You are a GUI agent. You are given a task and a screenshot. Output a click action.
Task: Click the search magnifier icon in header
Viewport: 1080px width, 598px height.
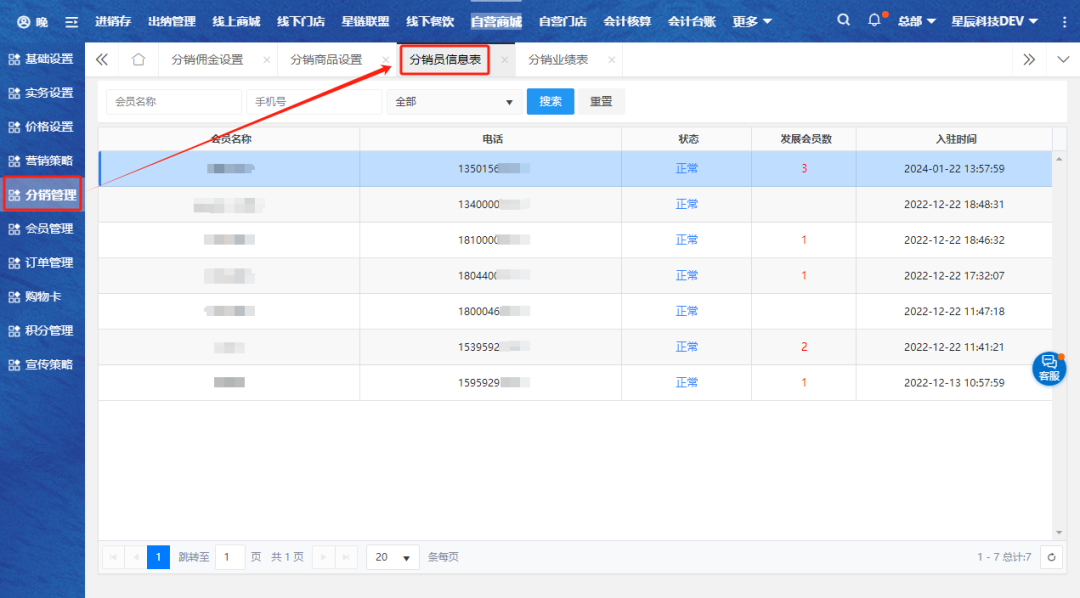coord(843,20)
